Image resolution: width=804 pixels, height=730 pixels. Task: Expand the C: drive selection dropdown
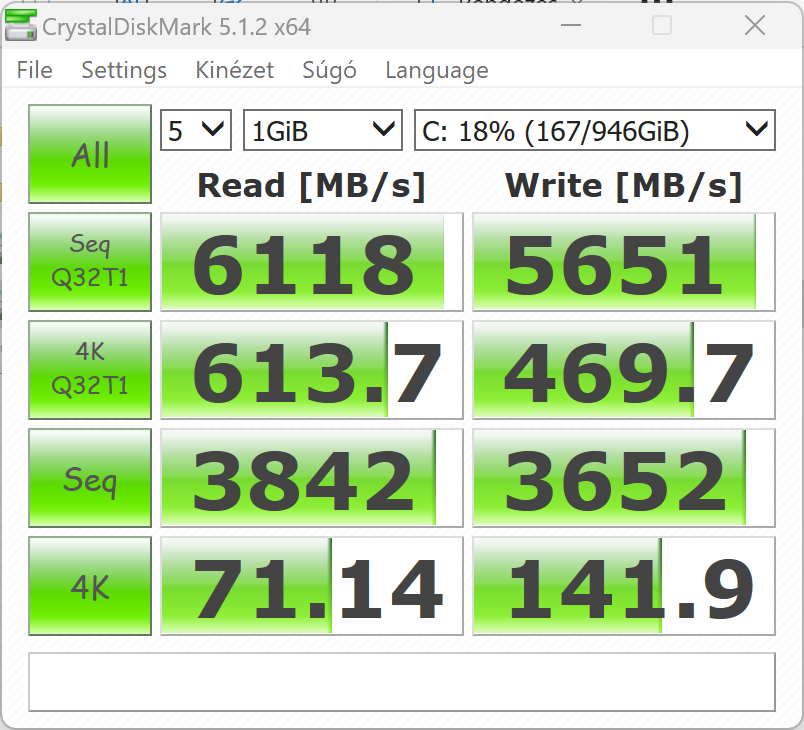595,130
